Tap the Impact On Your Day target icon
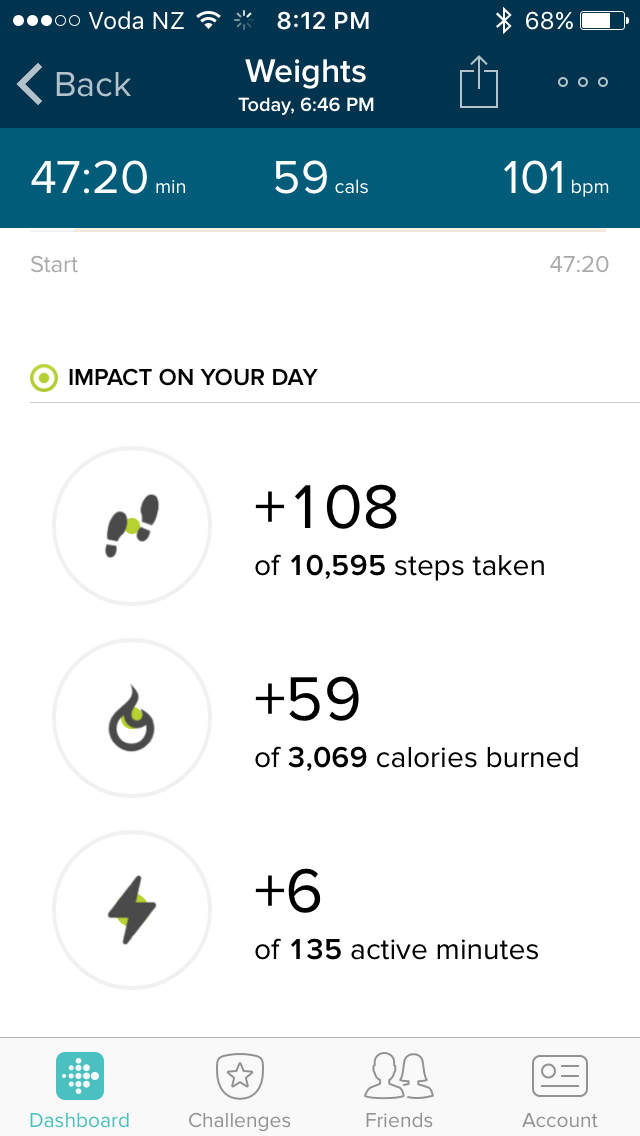Image resolution: width=640 pixels, height=1136 pixels. [x=43, y=377]
